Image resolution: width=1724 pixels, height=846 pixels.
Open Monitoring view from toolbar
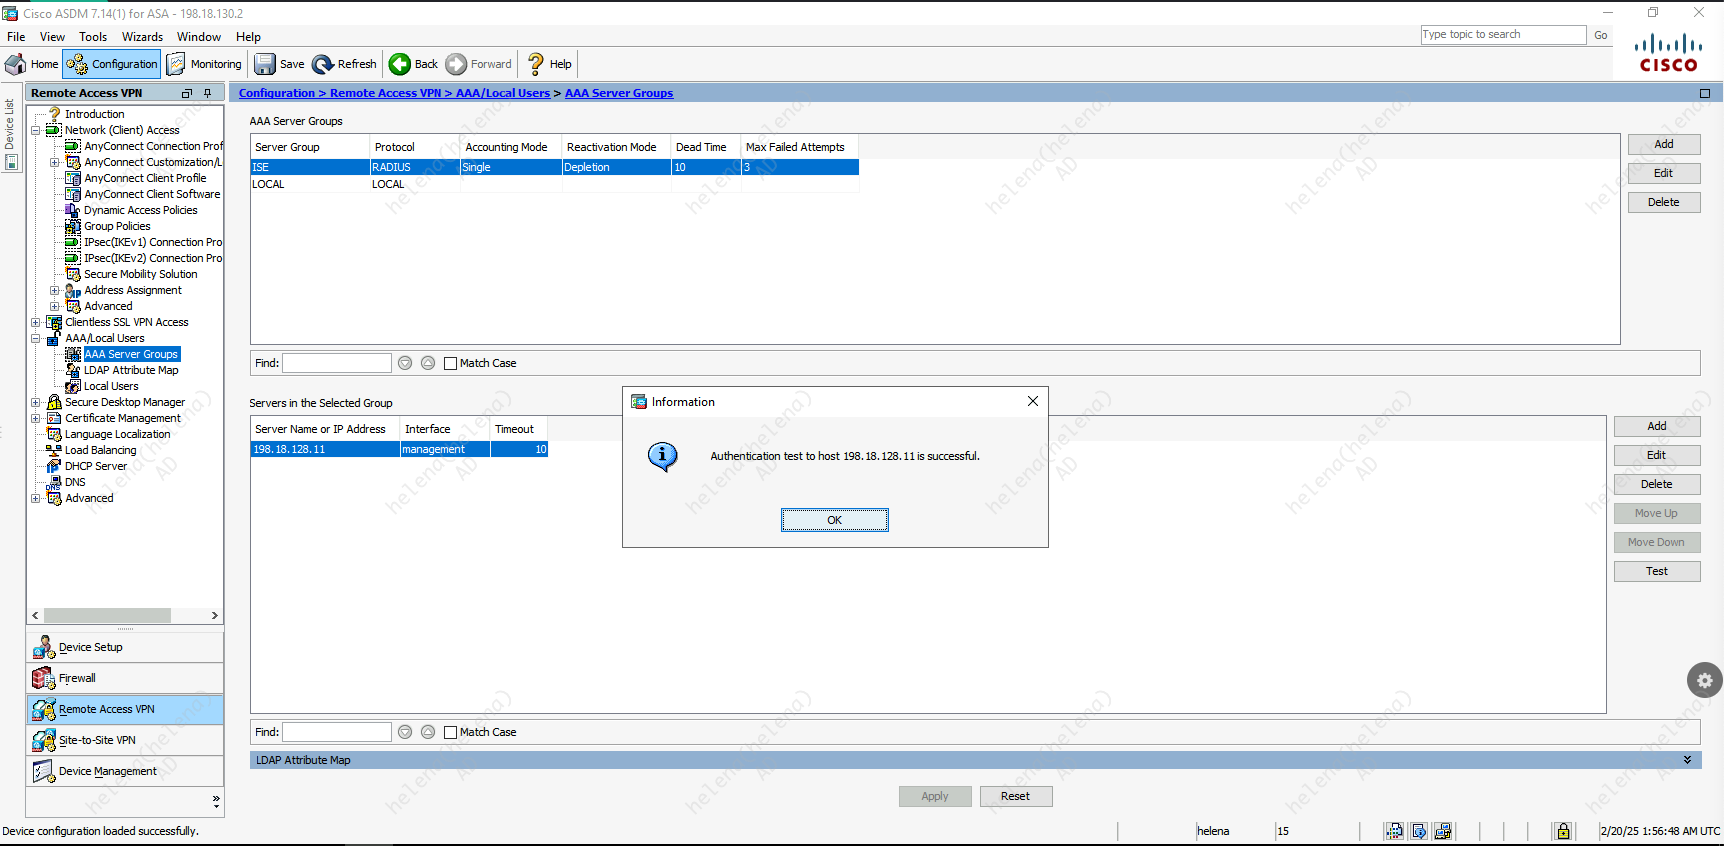point(204,64)
